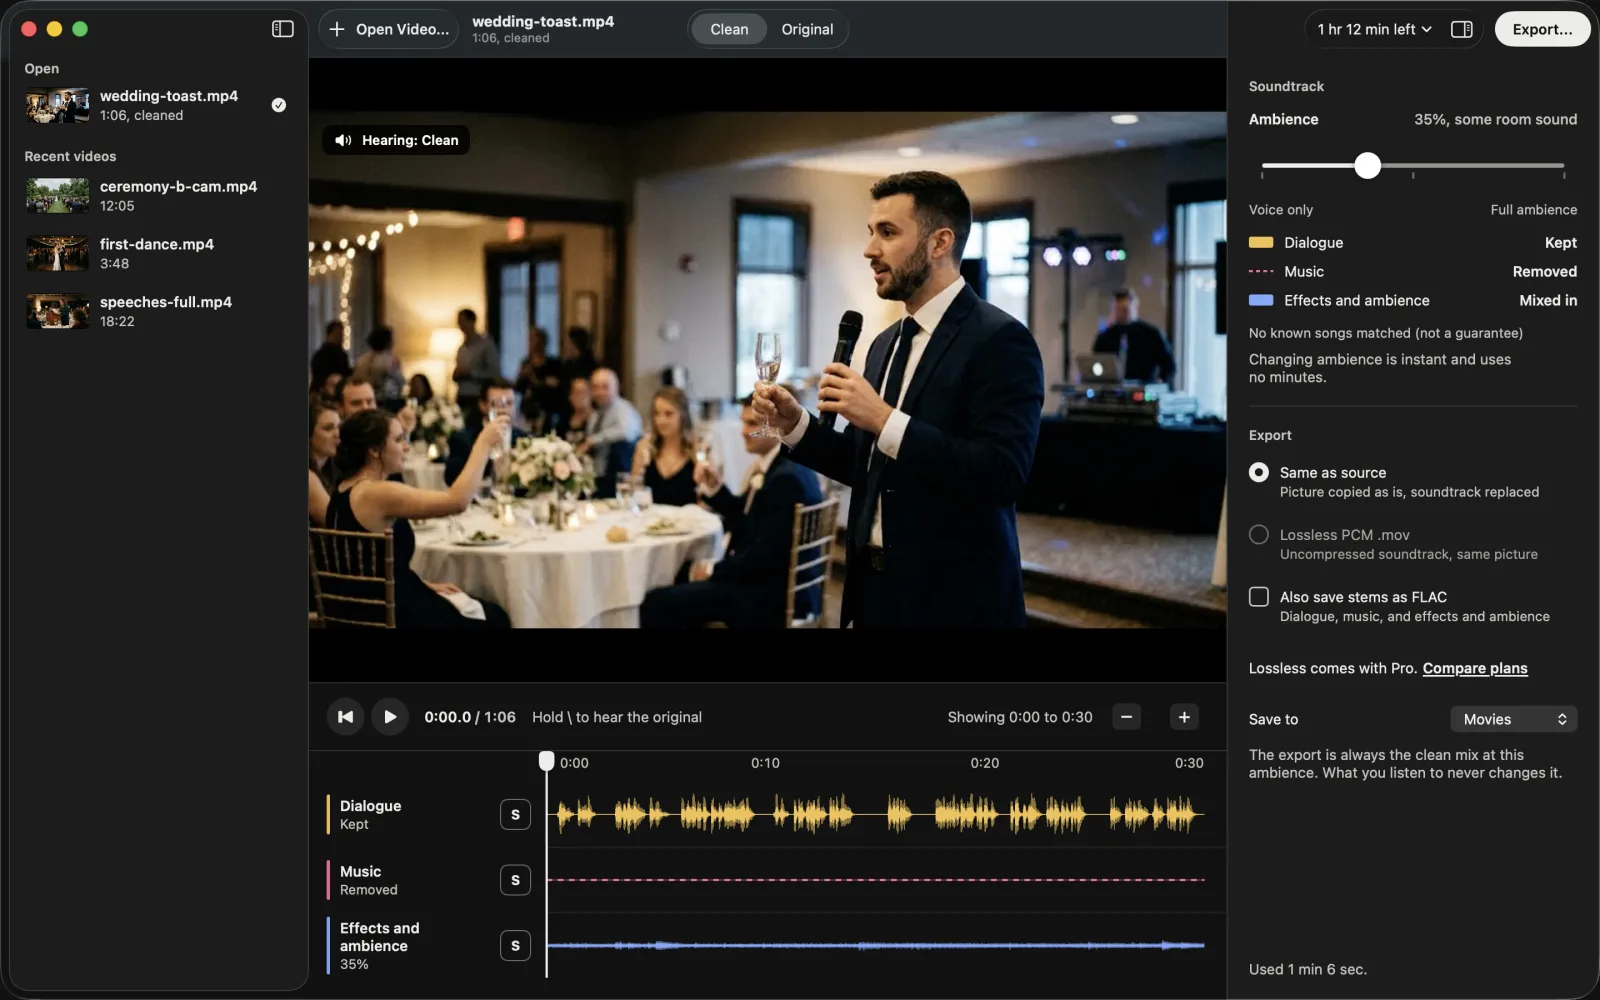Click the timeline playhead handle at 0:00
This screenshot has width=1600, height=1000.
[x=546, y=761]
